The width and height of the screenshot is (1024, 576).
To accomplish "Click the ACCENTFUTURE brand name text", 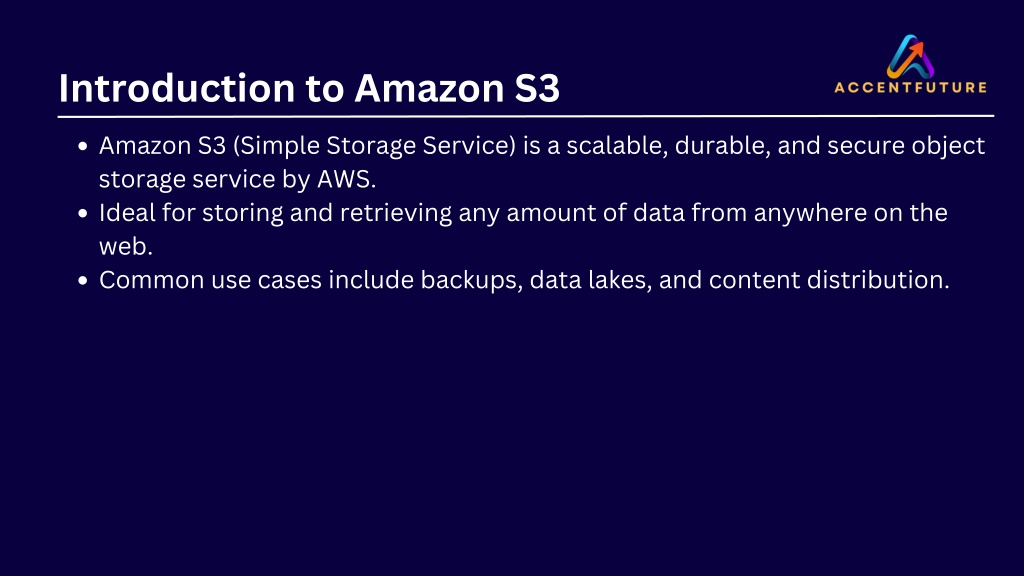I will pyautogui.click(x=910, y=88).
